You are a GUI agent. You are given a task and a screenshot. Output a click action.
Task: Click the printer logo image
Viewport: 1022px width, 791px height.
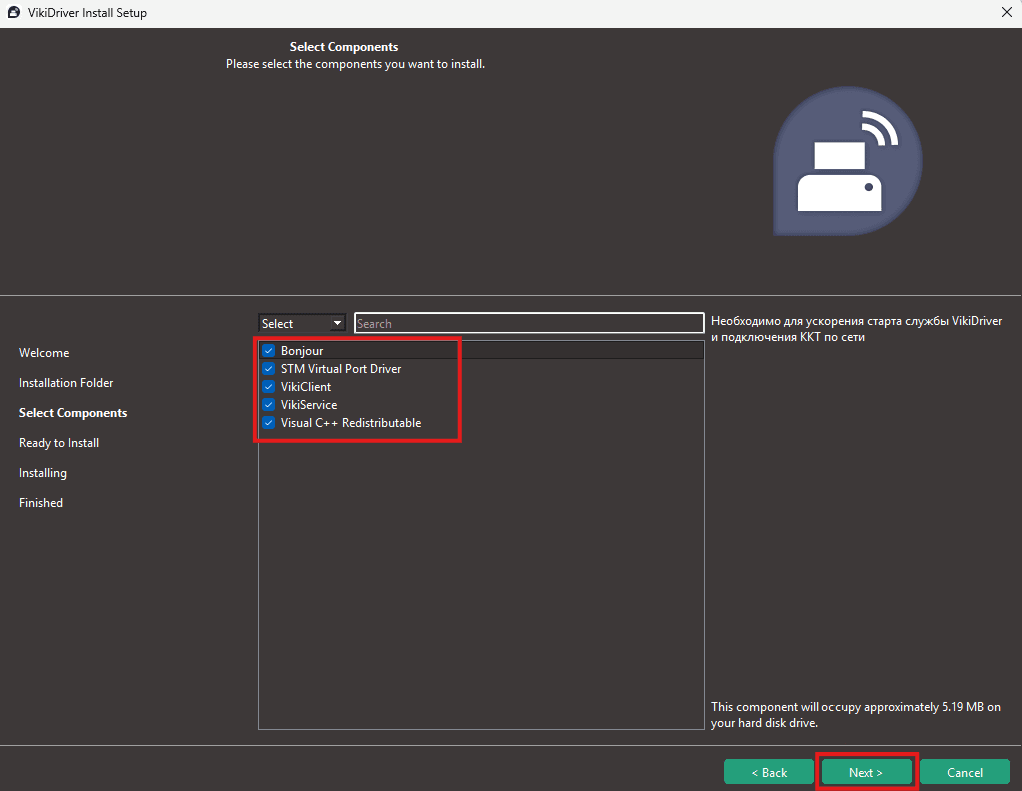(847, 162)
